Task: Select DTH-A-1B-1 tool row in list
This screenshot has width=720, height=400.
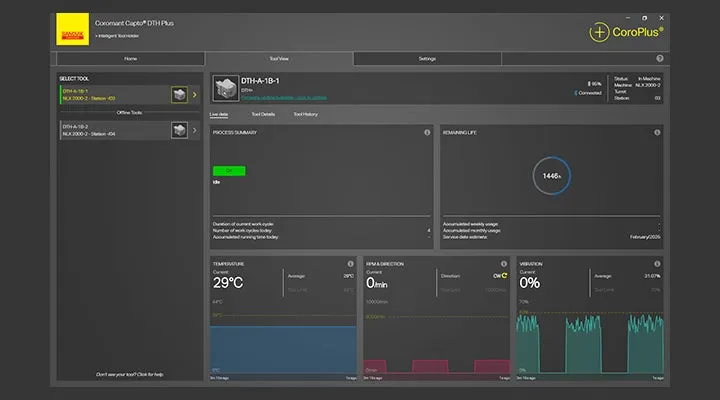Action: pos(129,95)
